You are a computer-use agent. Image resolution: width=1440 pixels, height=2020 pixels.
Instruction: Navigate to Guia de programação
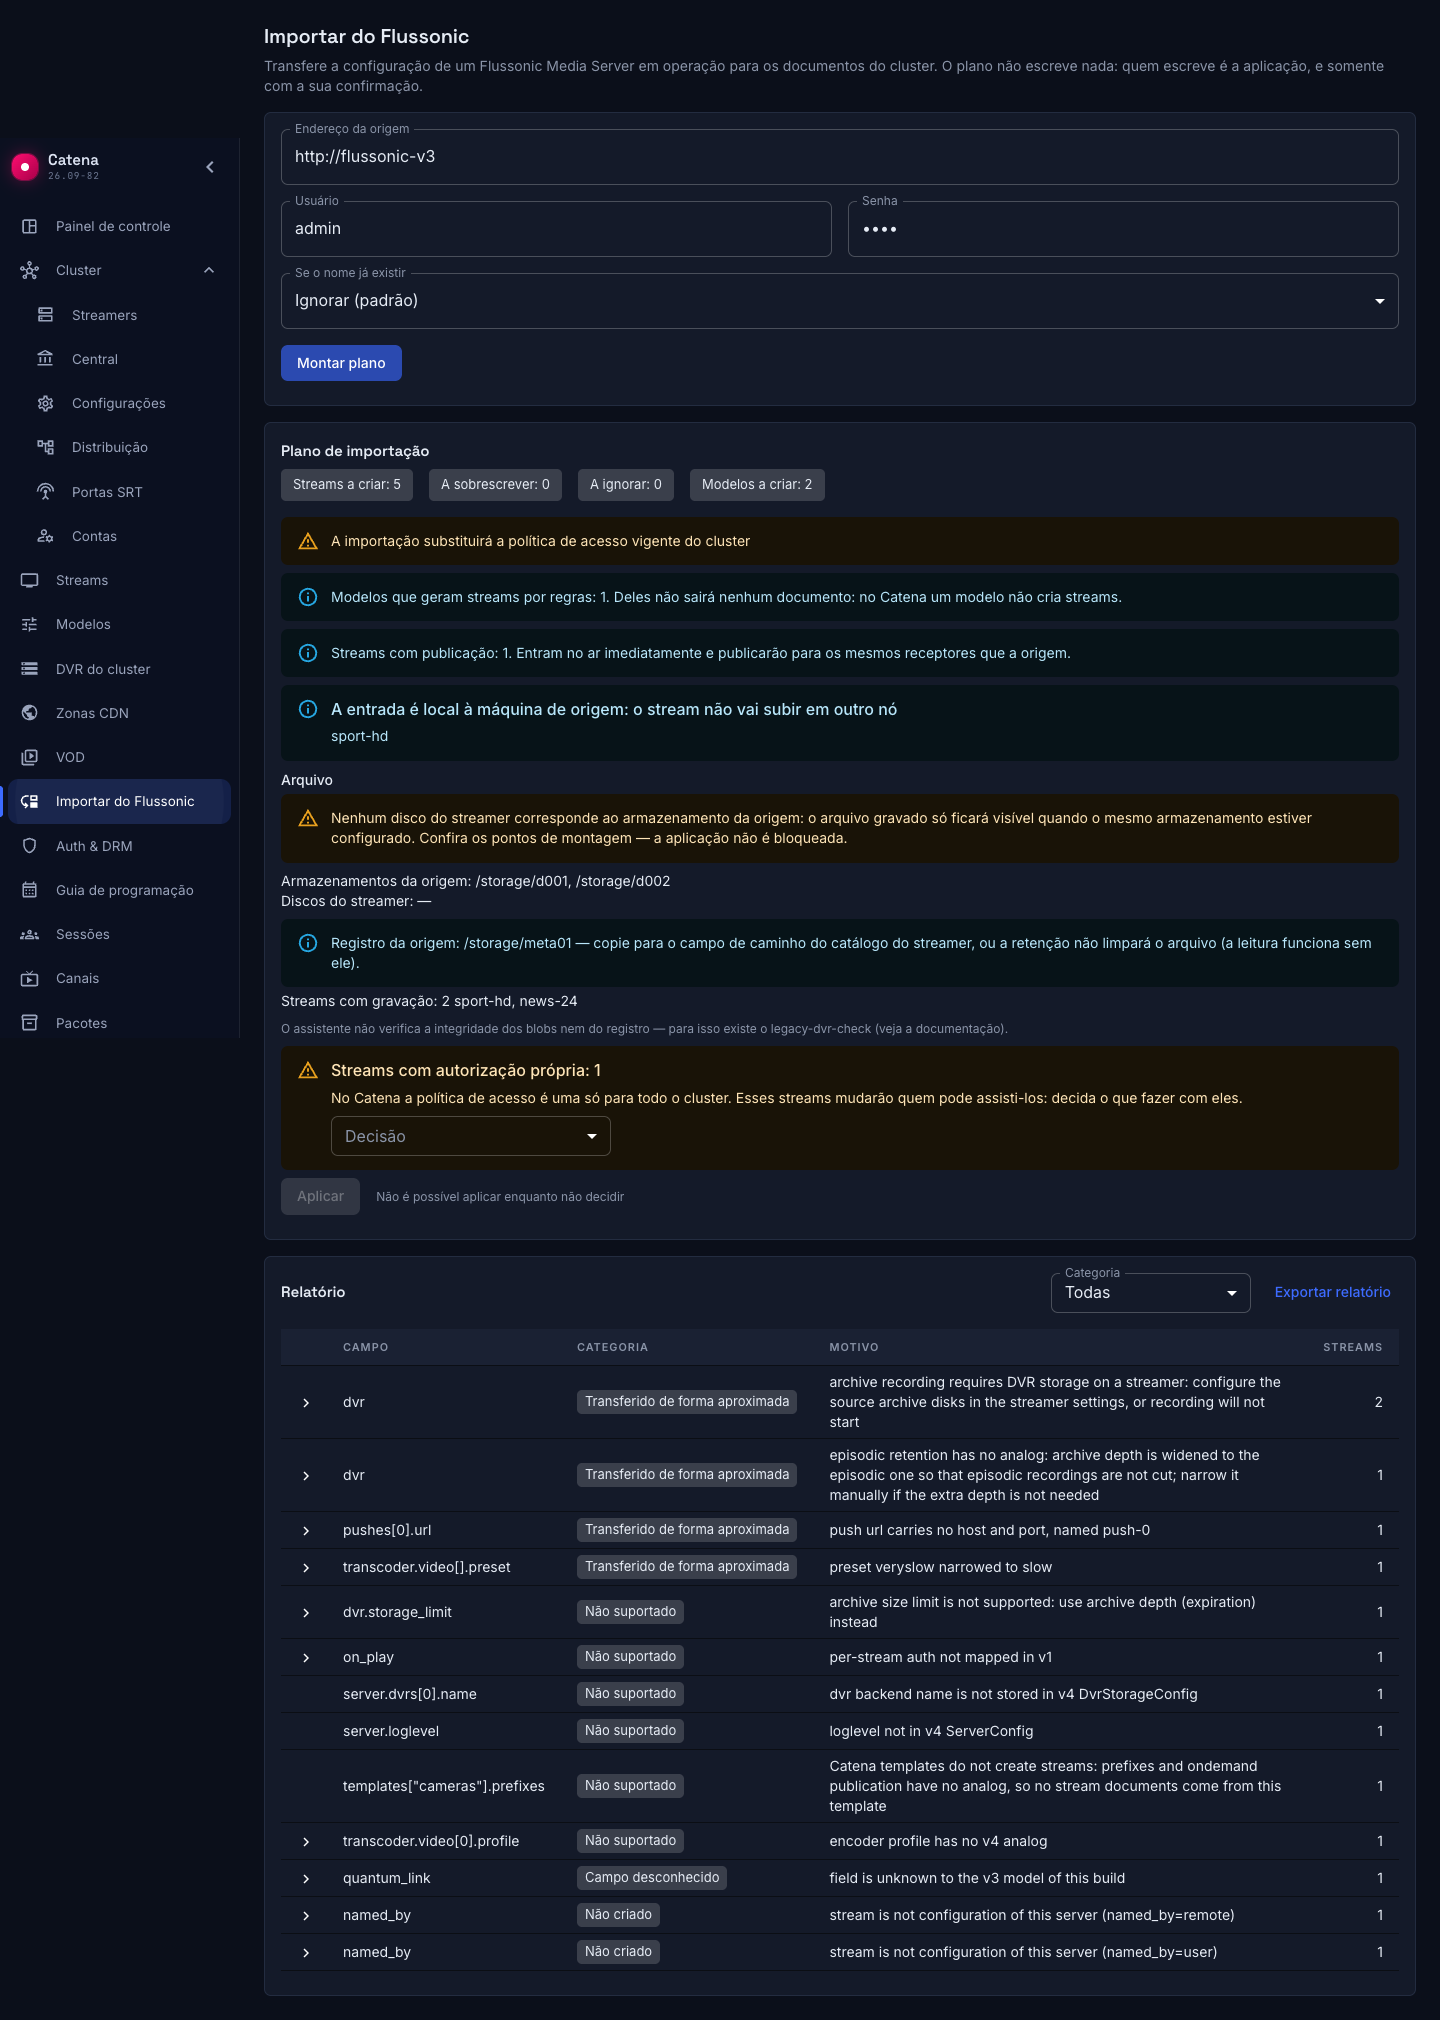point(120,890)
